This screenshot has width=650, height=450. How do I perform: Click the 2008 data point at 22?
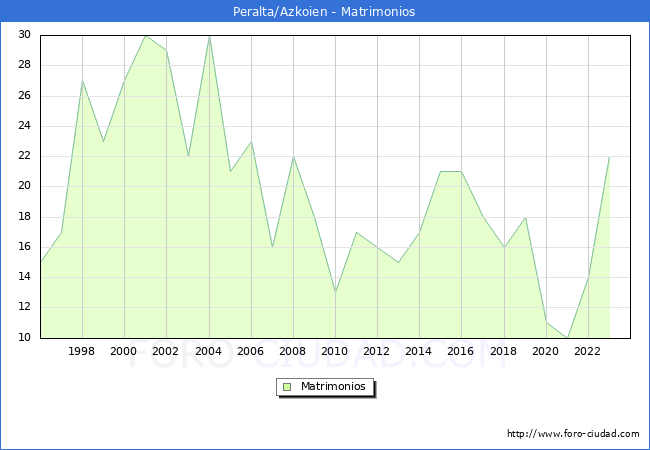[x=293, y=157]
